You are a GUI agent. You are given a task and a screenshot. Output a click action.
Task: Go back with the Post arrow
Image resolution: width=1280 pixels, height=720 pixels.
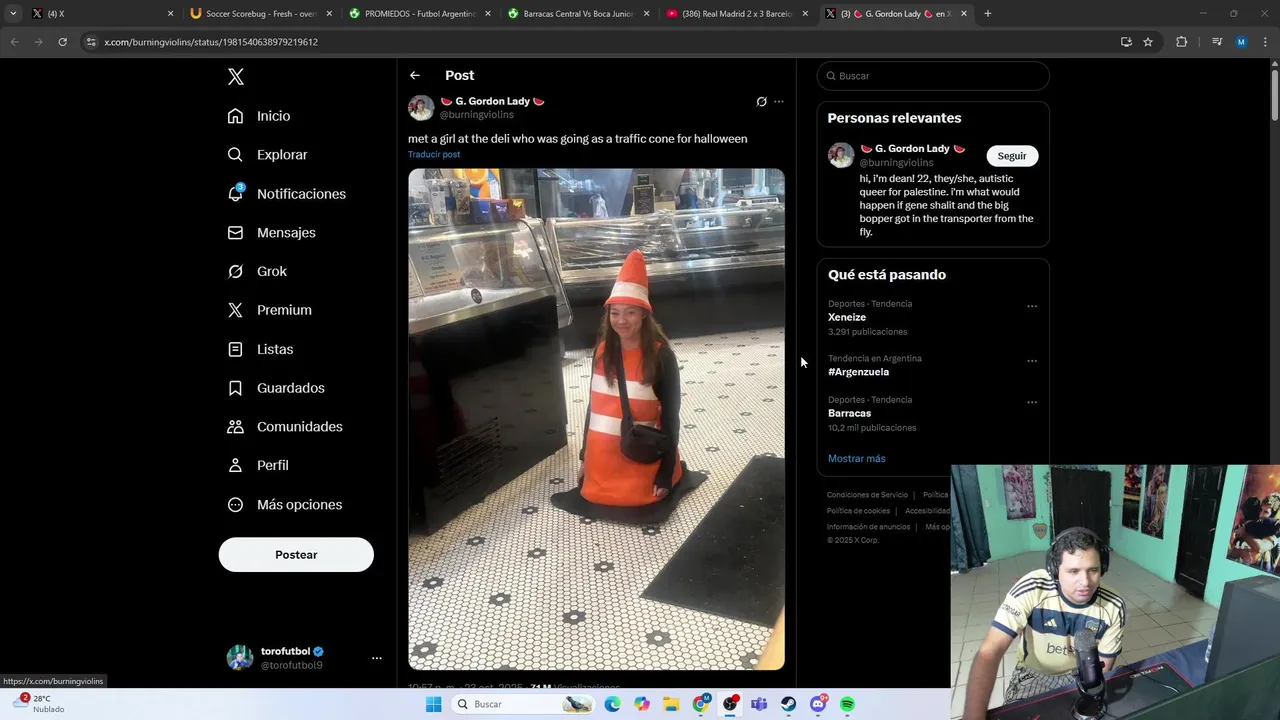pyautogui.click(x=414, y=75)
